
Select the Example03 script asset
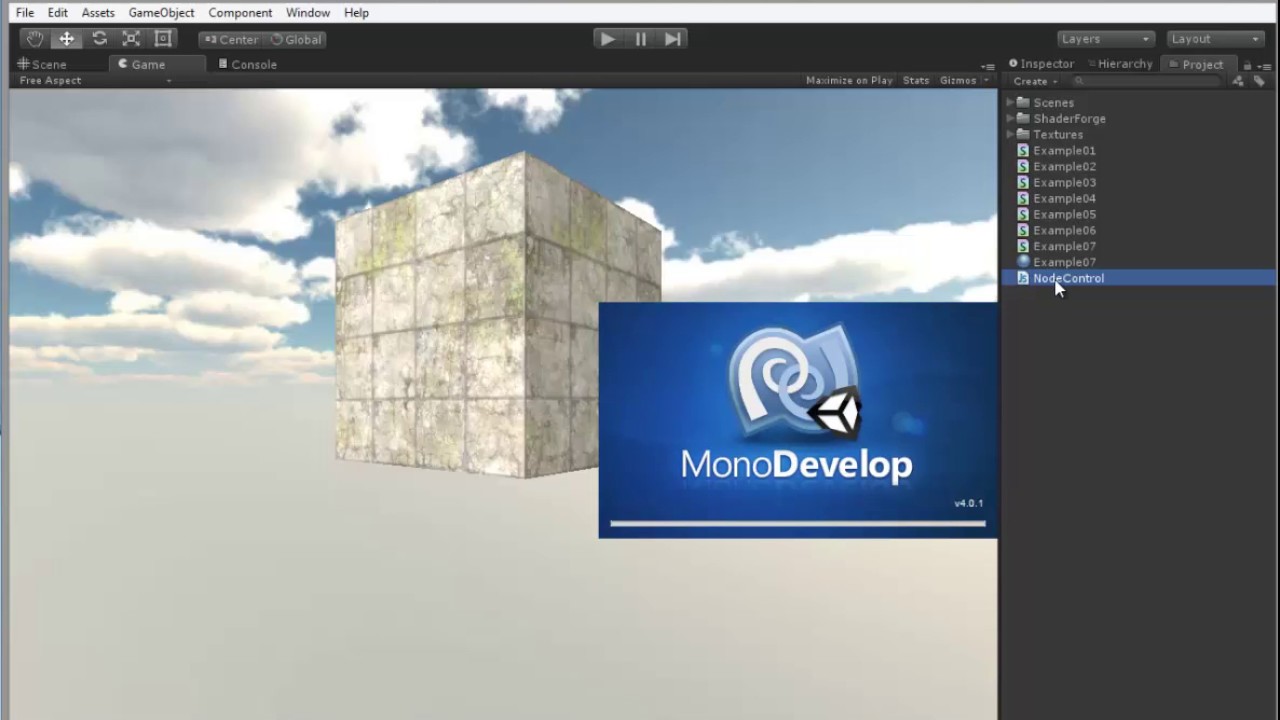pos(1064,182)
